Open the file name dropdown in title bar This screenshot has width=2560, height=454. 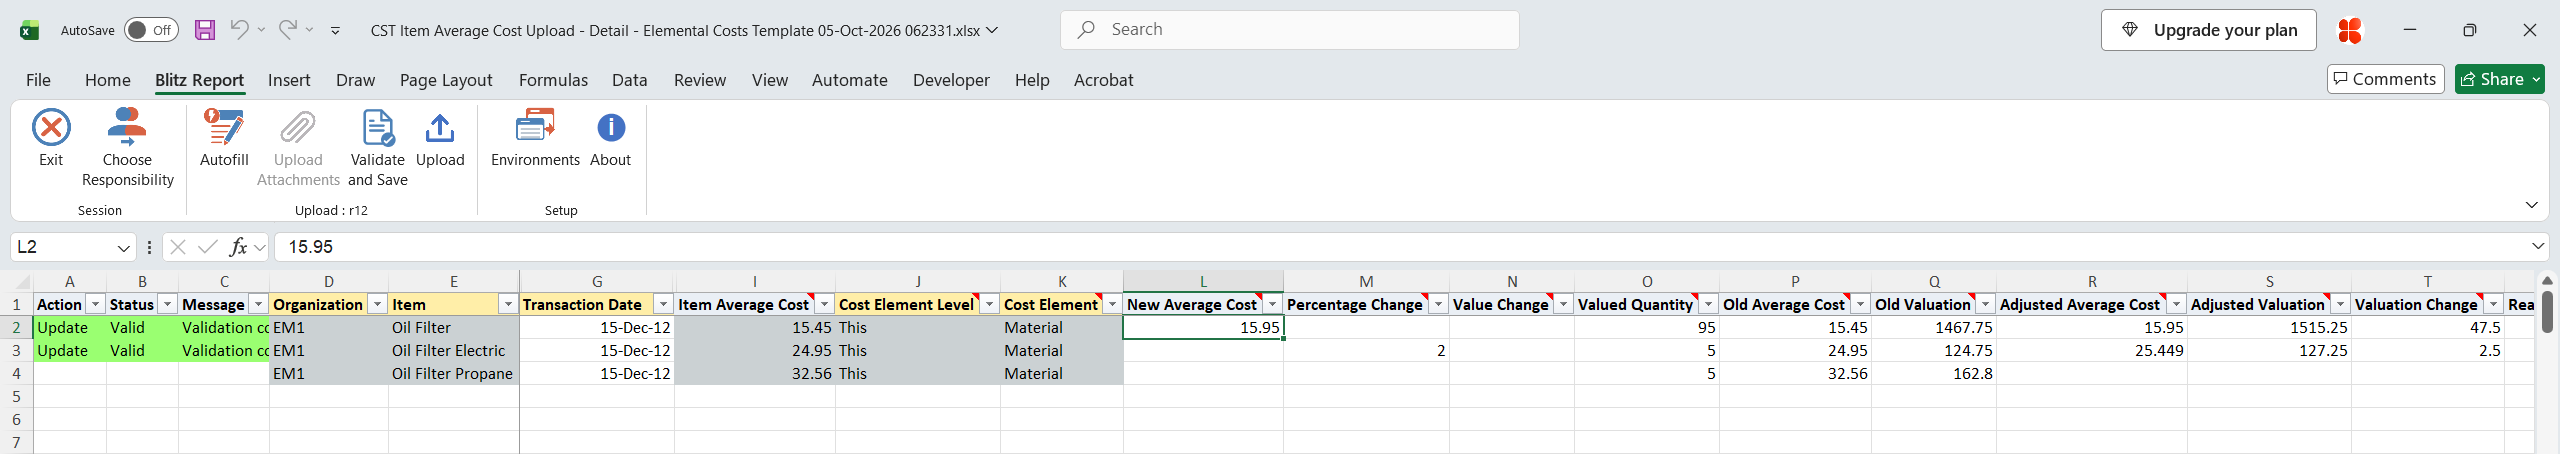[992, 30]
